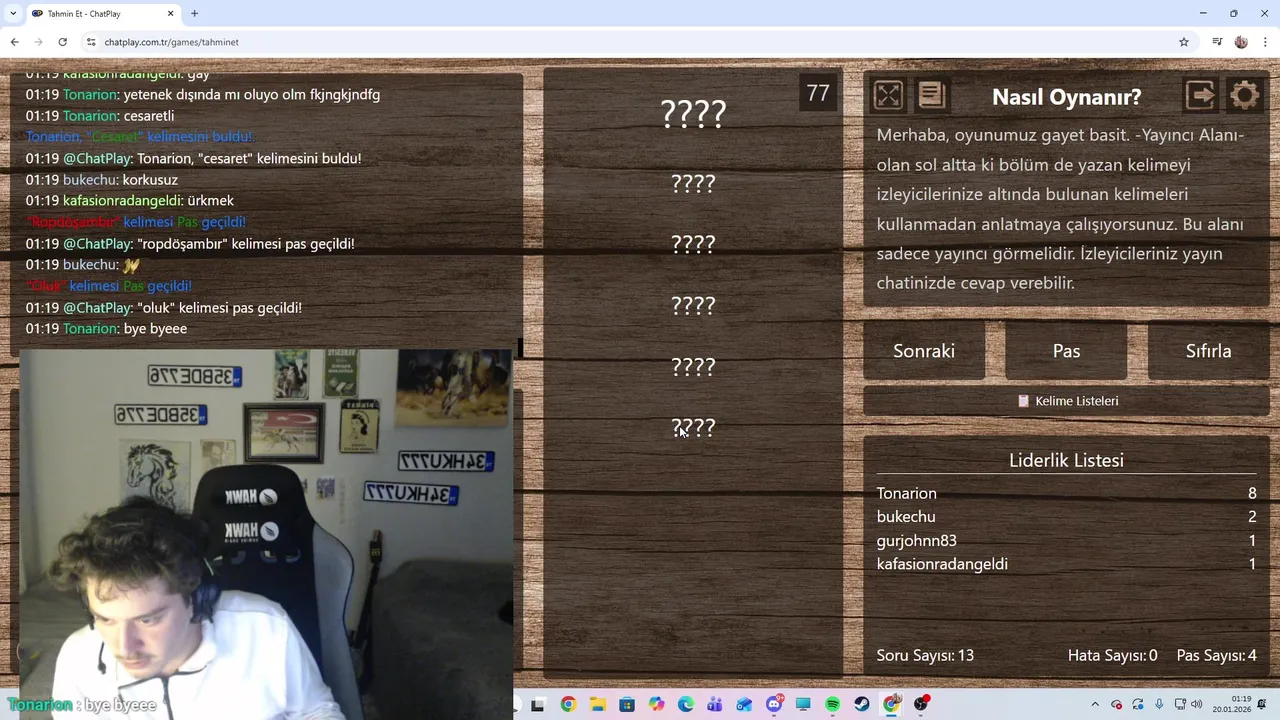Open File Explorer from the taskbar
The height and width of the screenshot is (720, 1280).
pos(598,704)
